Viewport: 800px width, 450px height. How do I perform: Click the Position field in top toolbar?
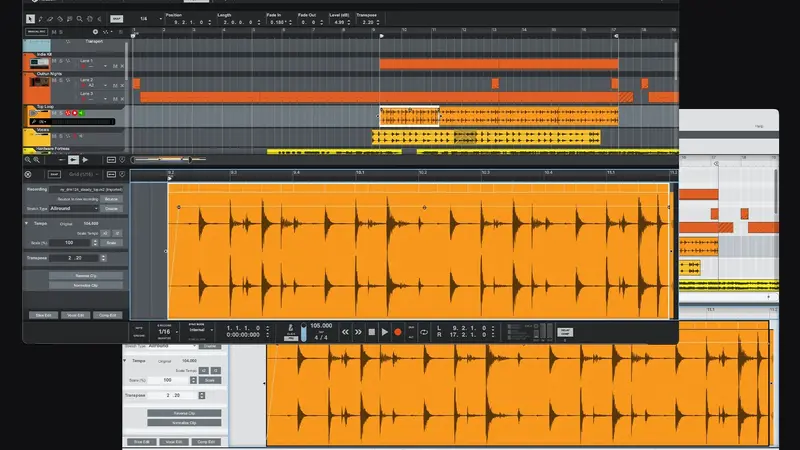[189, 22]
